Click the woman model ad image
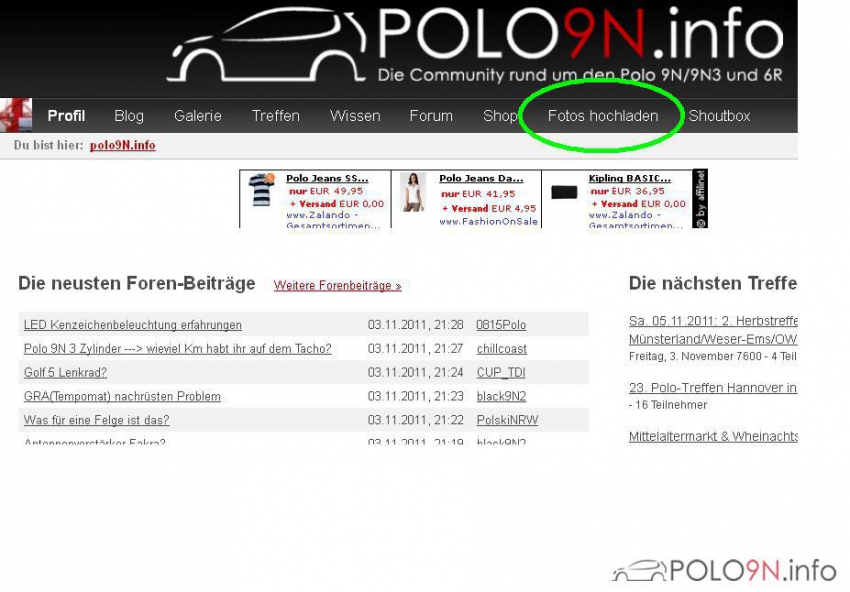 (412, 192)
